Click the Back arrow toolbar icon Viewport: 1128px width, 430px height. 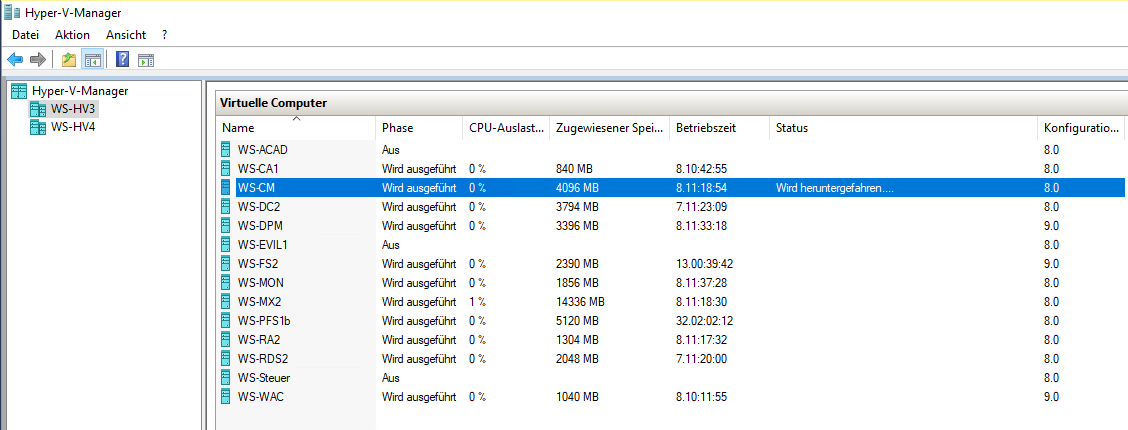15,60
